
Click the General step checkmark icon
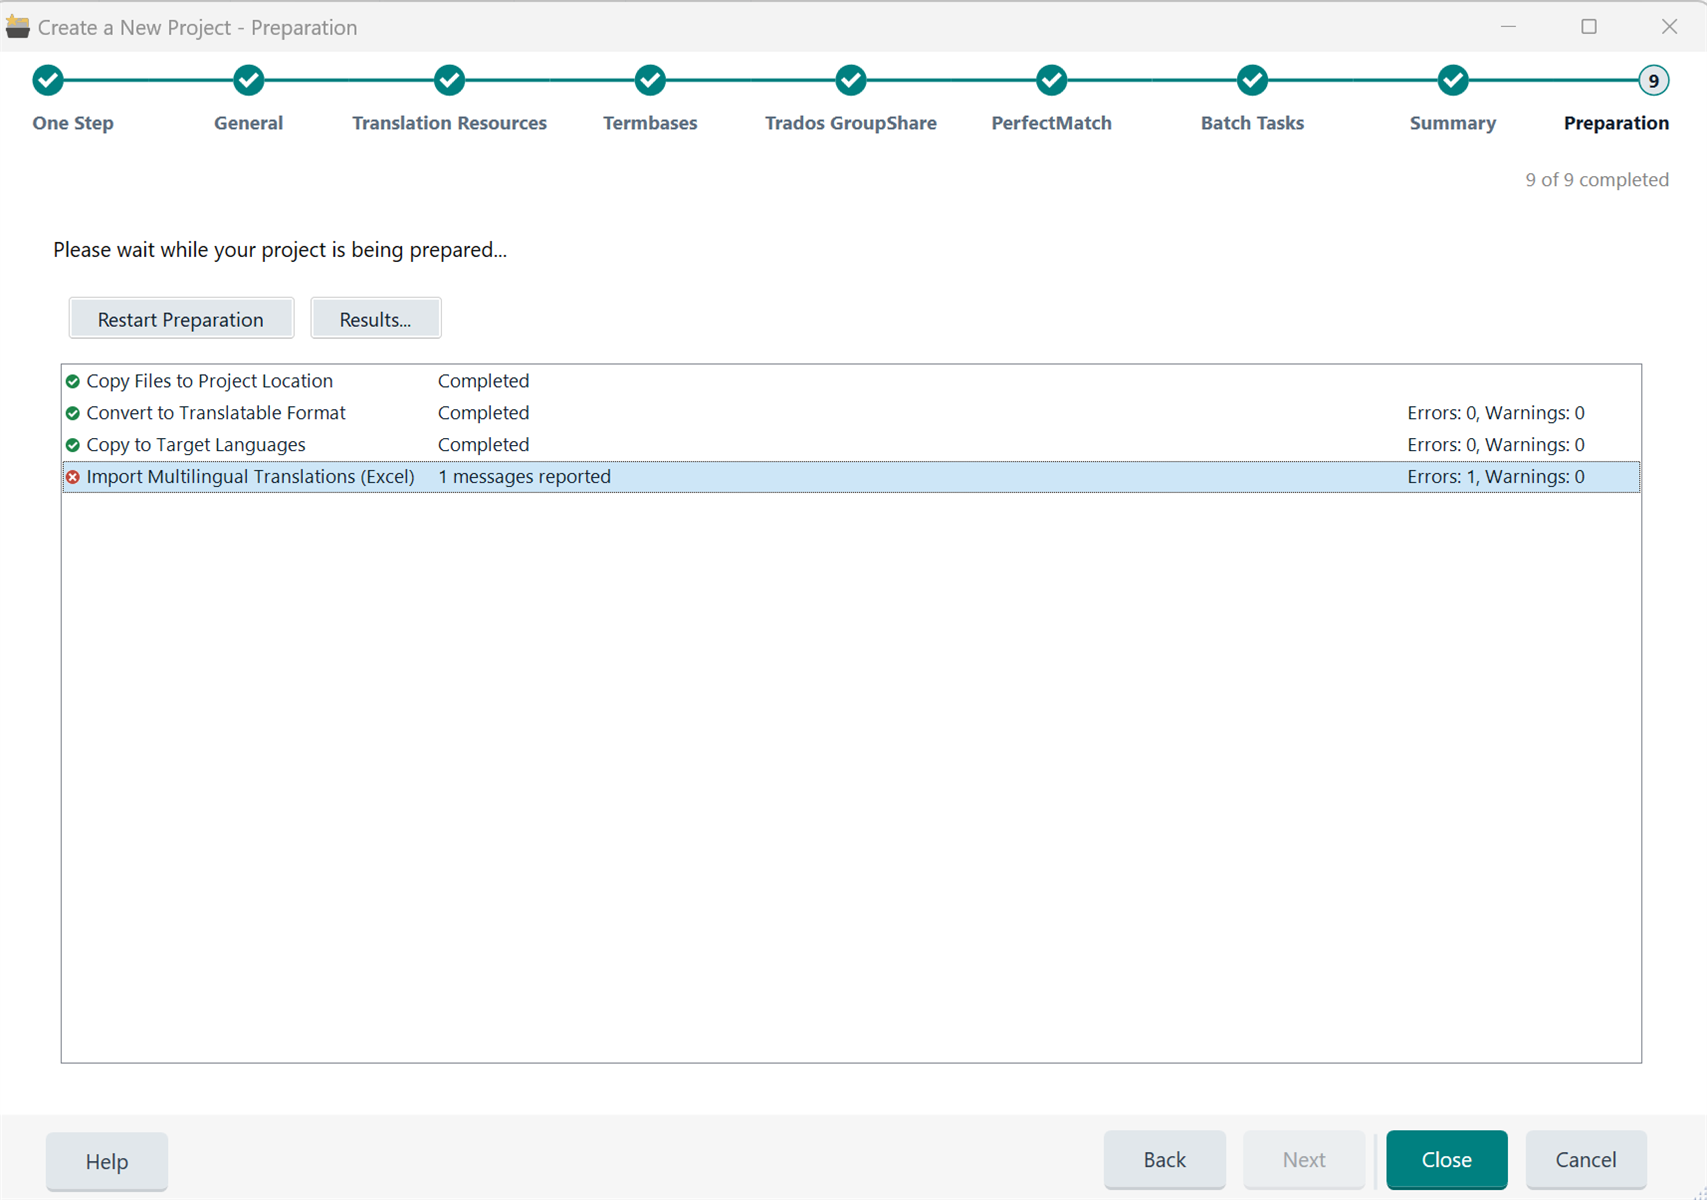(248, 80)
